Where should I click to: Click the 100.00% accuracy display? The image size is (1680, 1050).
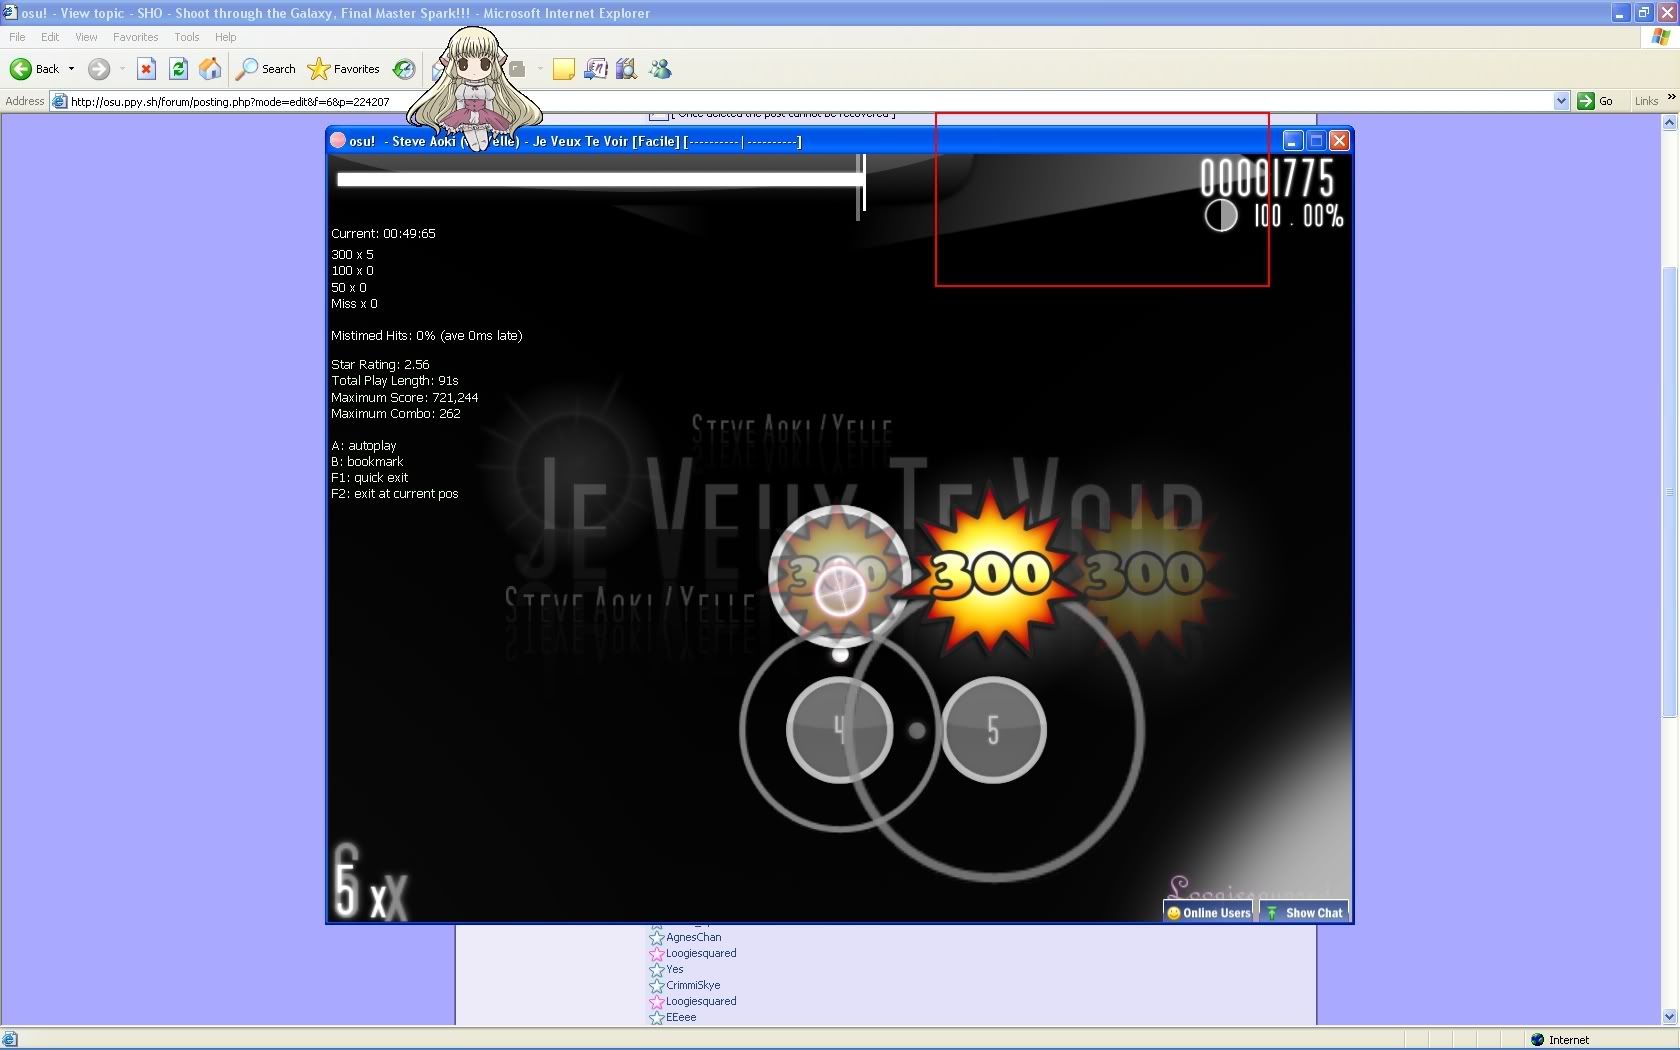pos(1297,216)
